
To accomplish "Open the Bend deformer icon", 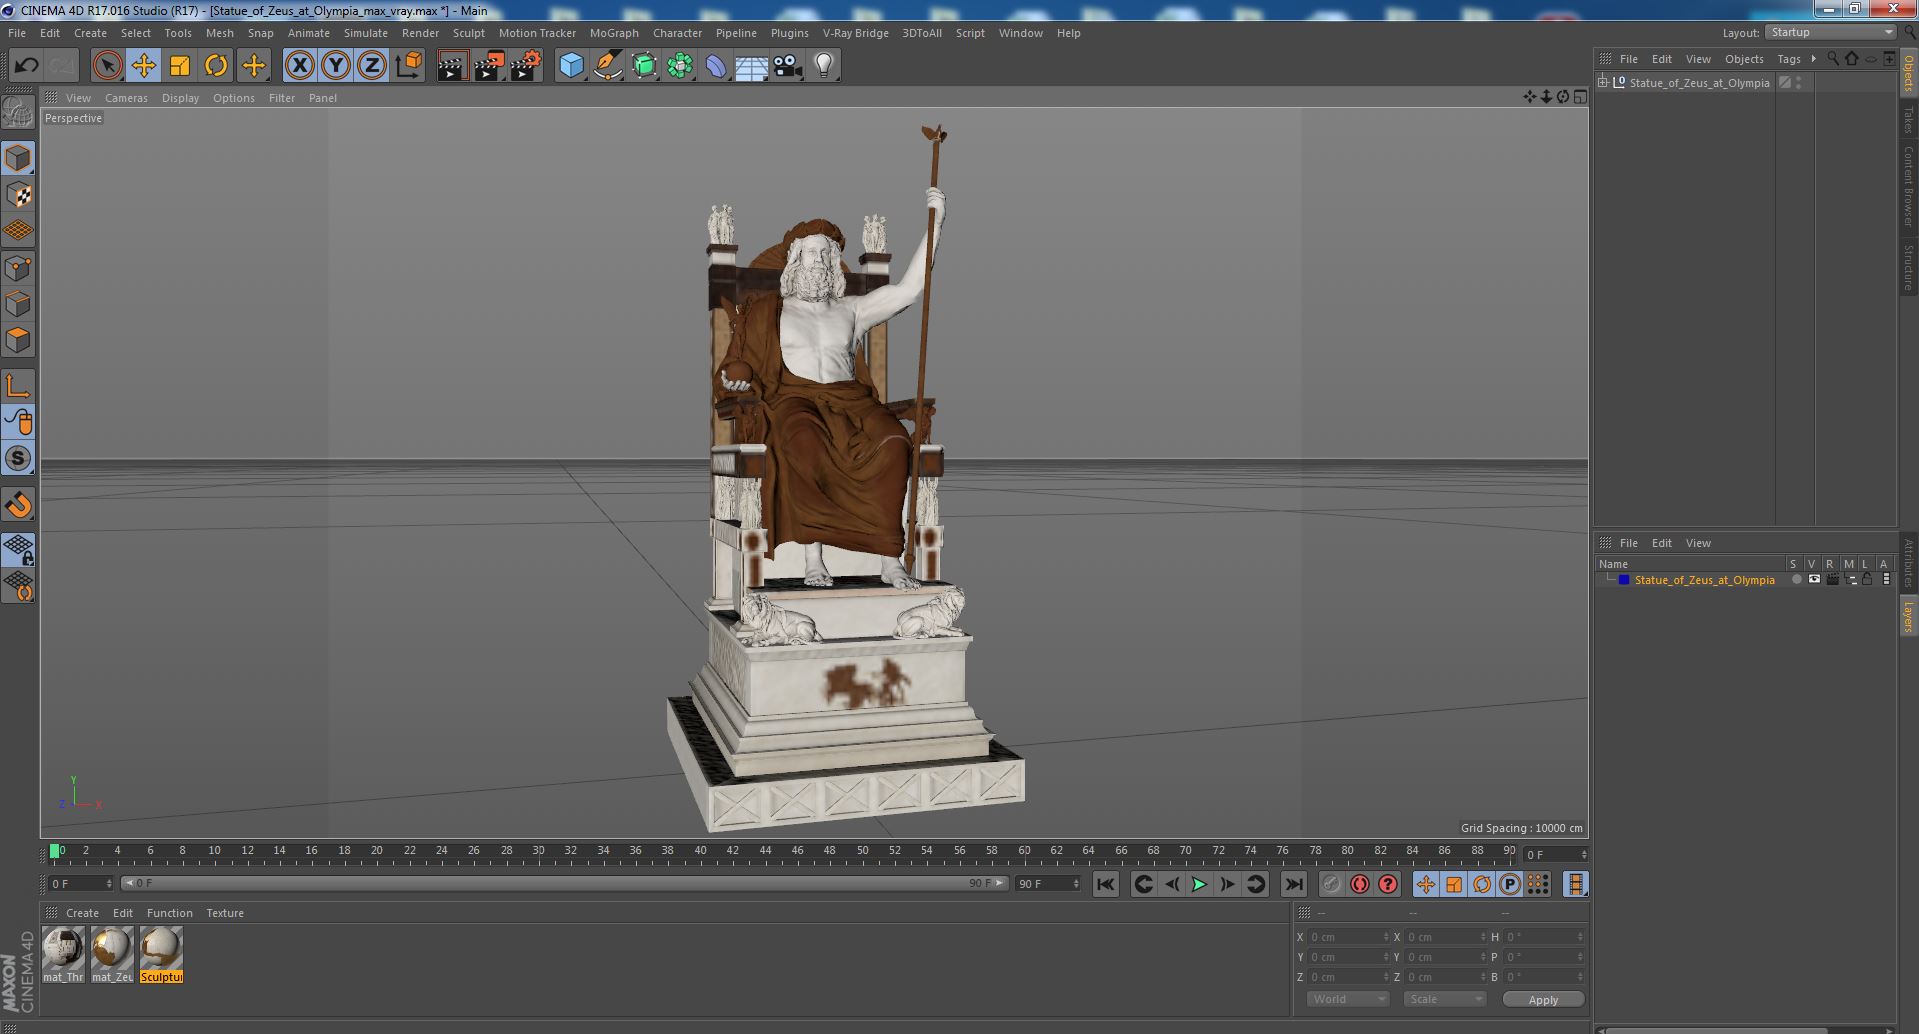I will click(716, 66).
